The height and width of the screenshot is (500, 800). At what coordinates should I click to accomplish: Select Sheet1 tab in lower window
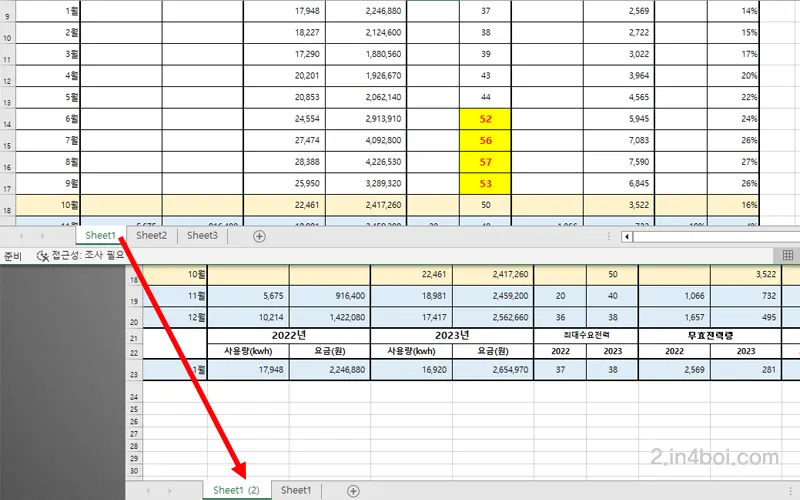pos(296,490)
